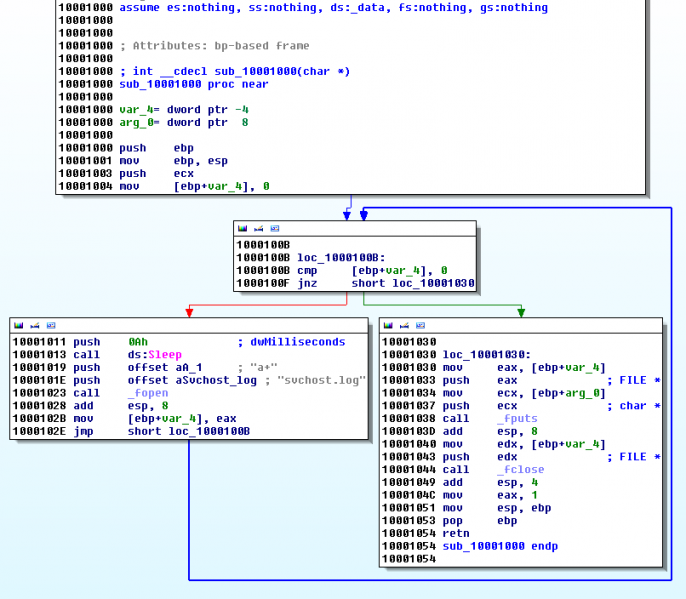The width and height of the screenshot is (686, 599).
Task: Click the middle title icon of loc_10001030 node
Action: (x=403, y=325)
